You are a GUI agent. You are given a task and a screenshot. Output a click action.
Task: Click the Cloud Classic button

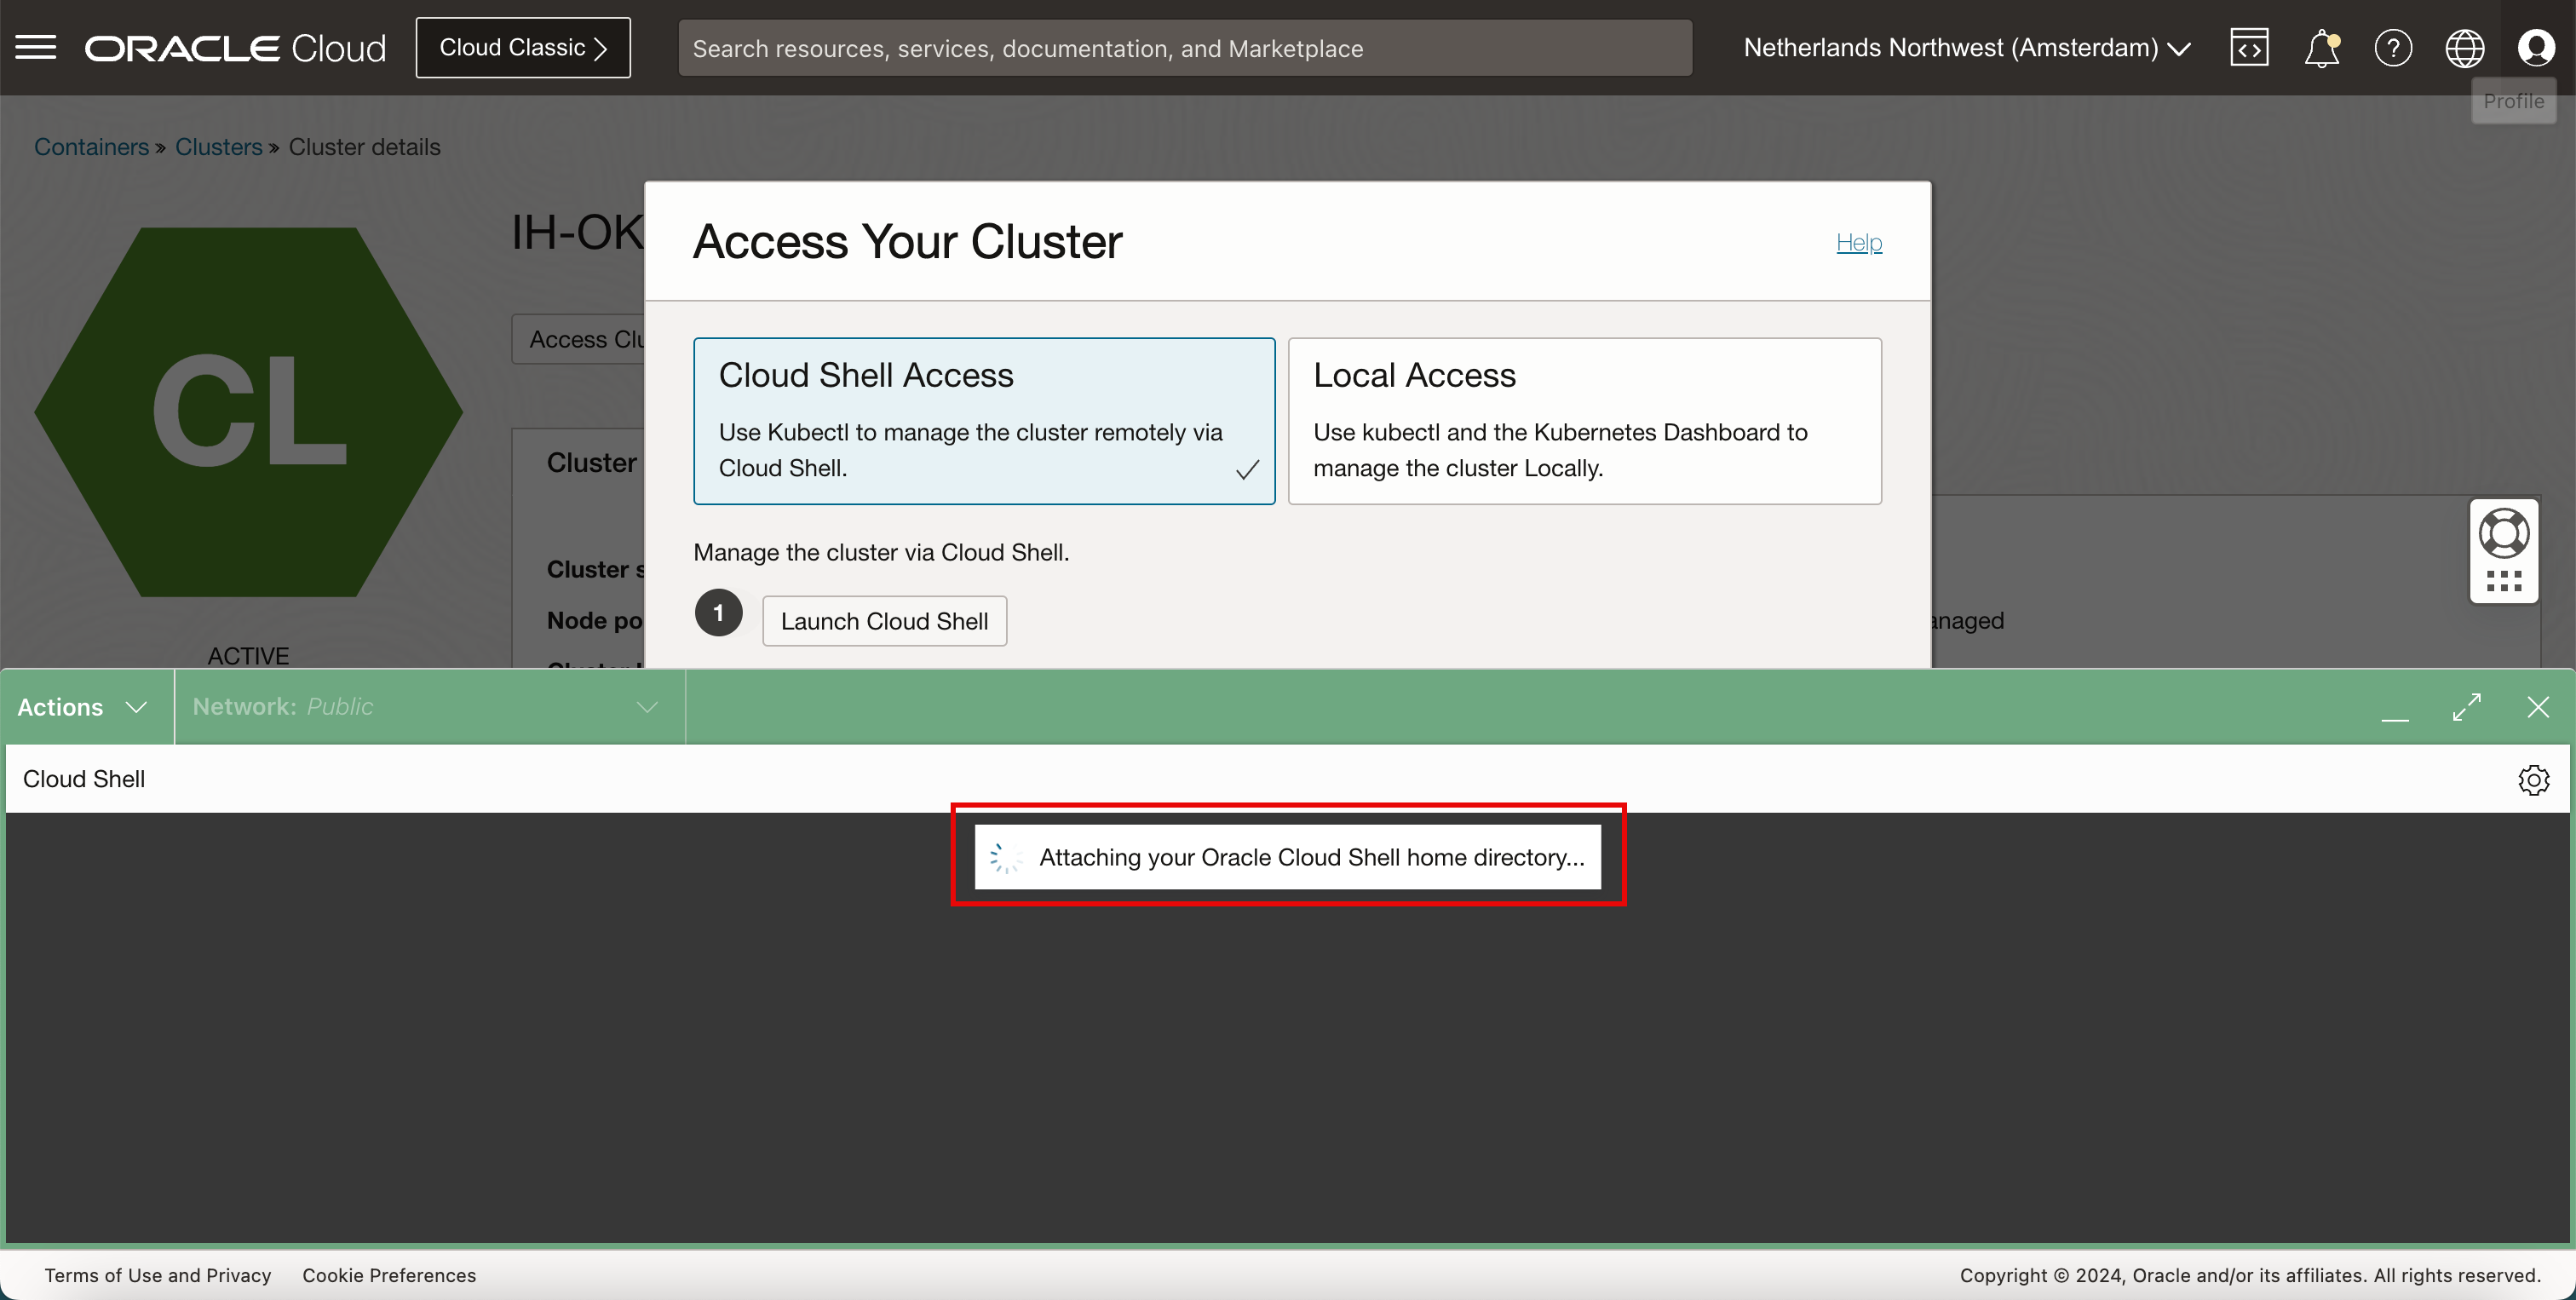coord(523,47)
